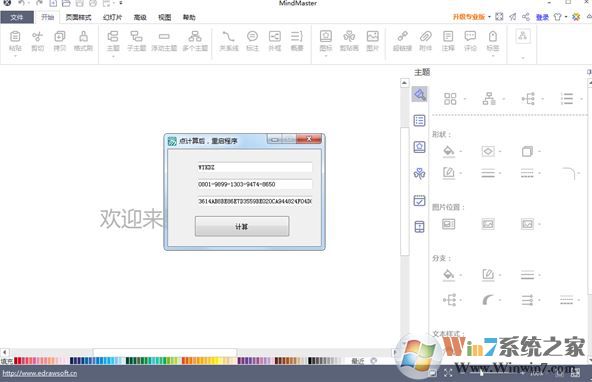Viewport: 592px width, 382px height.
Task: Click the Undo arrow in quick toolbar
Action: 21,3
